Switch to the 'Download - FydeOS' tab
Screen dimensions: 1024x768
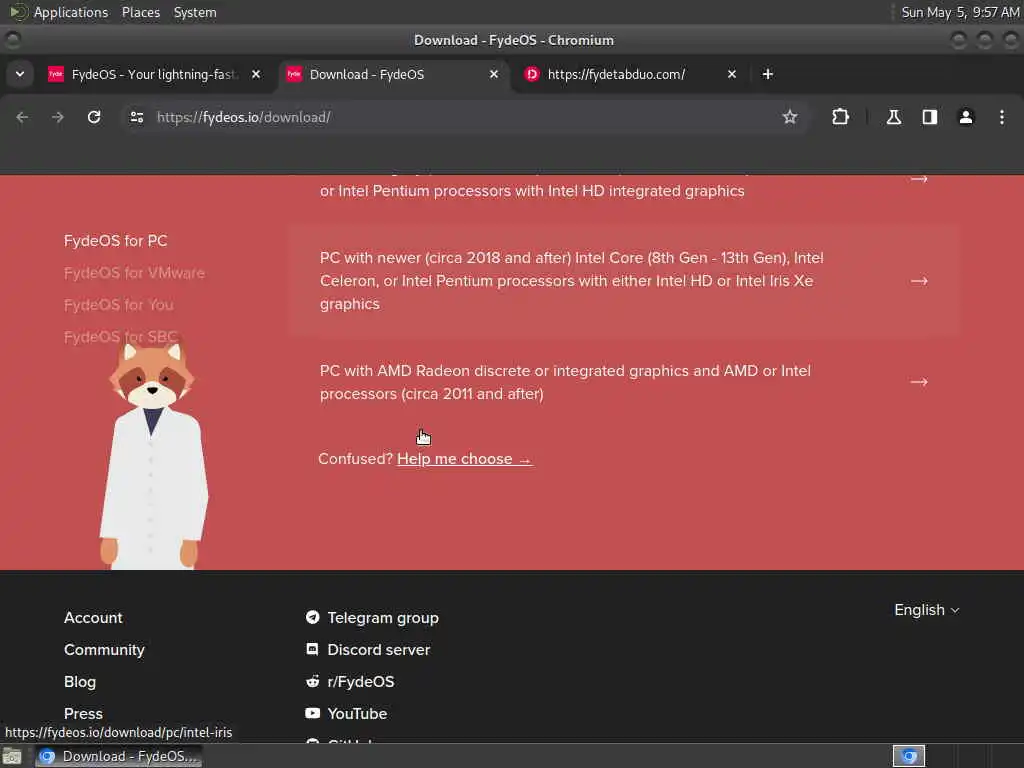click(x=392, y=74)
